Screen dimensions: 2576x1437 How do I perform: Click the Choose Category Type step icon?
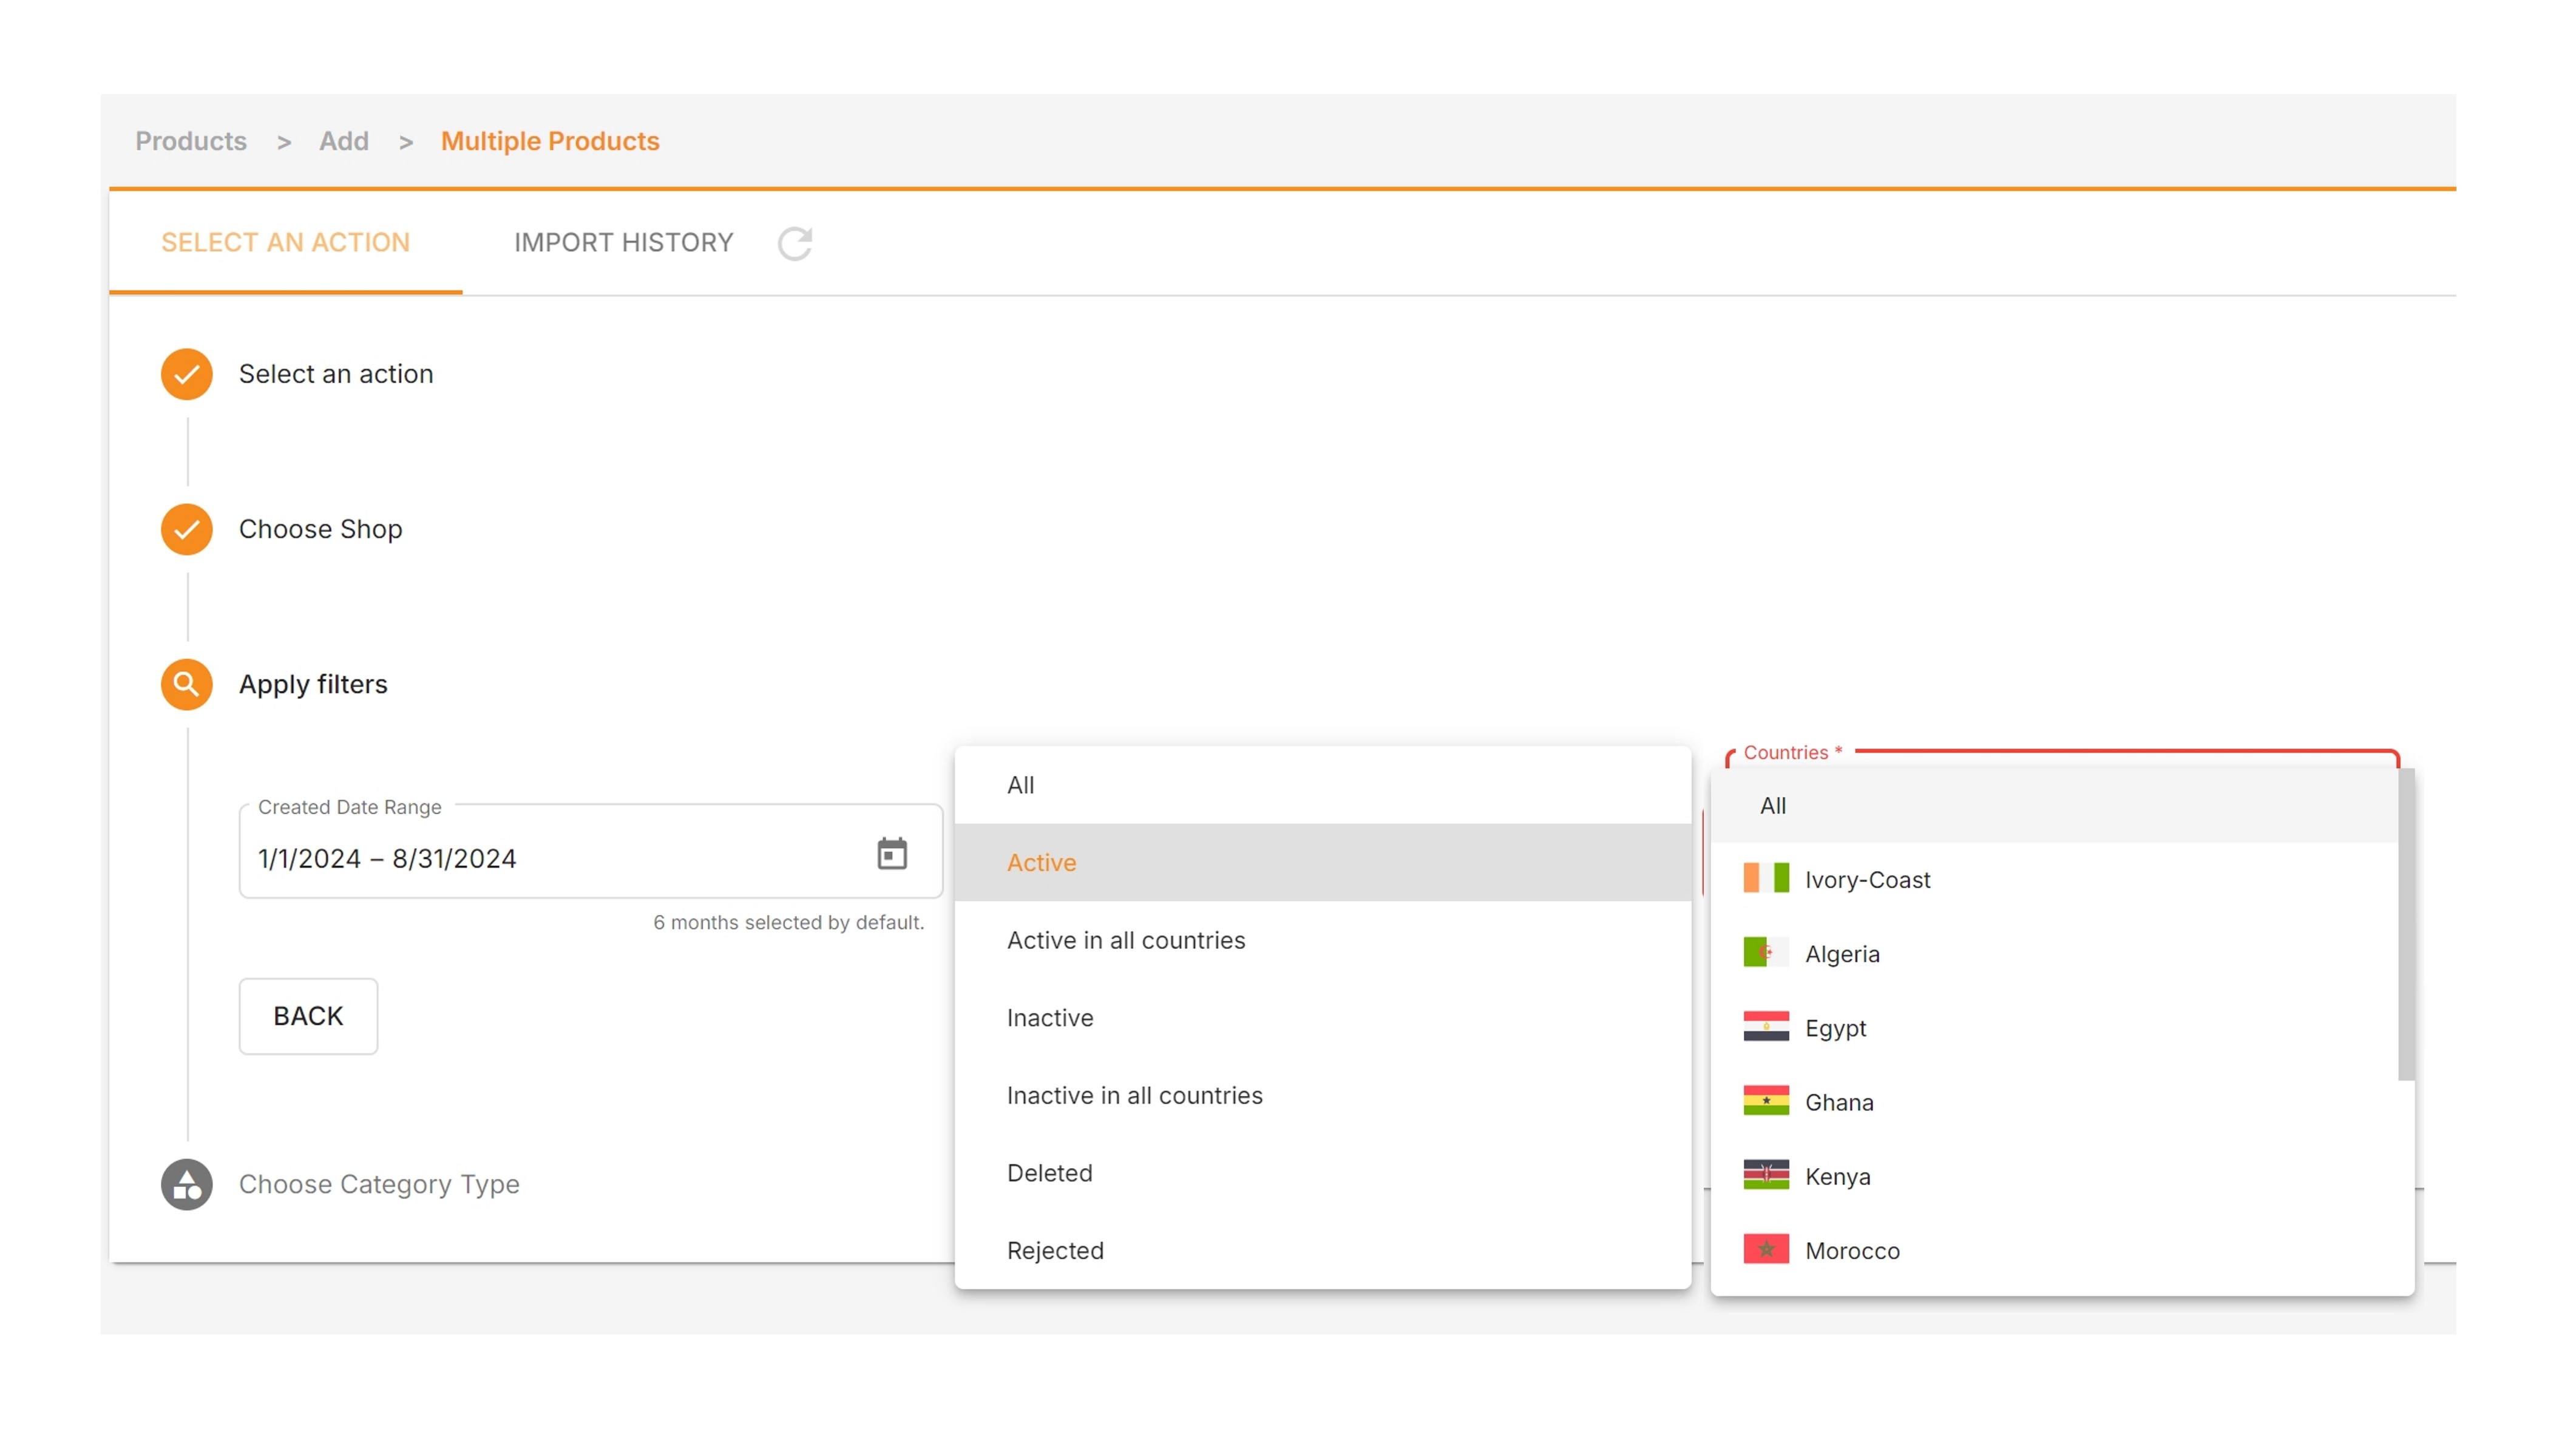pos(187,1184)
